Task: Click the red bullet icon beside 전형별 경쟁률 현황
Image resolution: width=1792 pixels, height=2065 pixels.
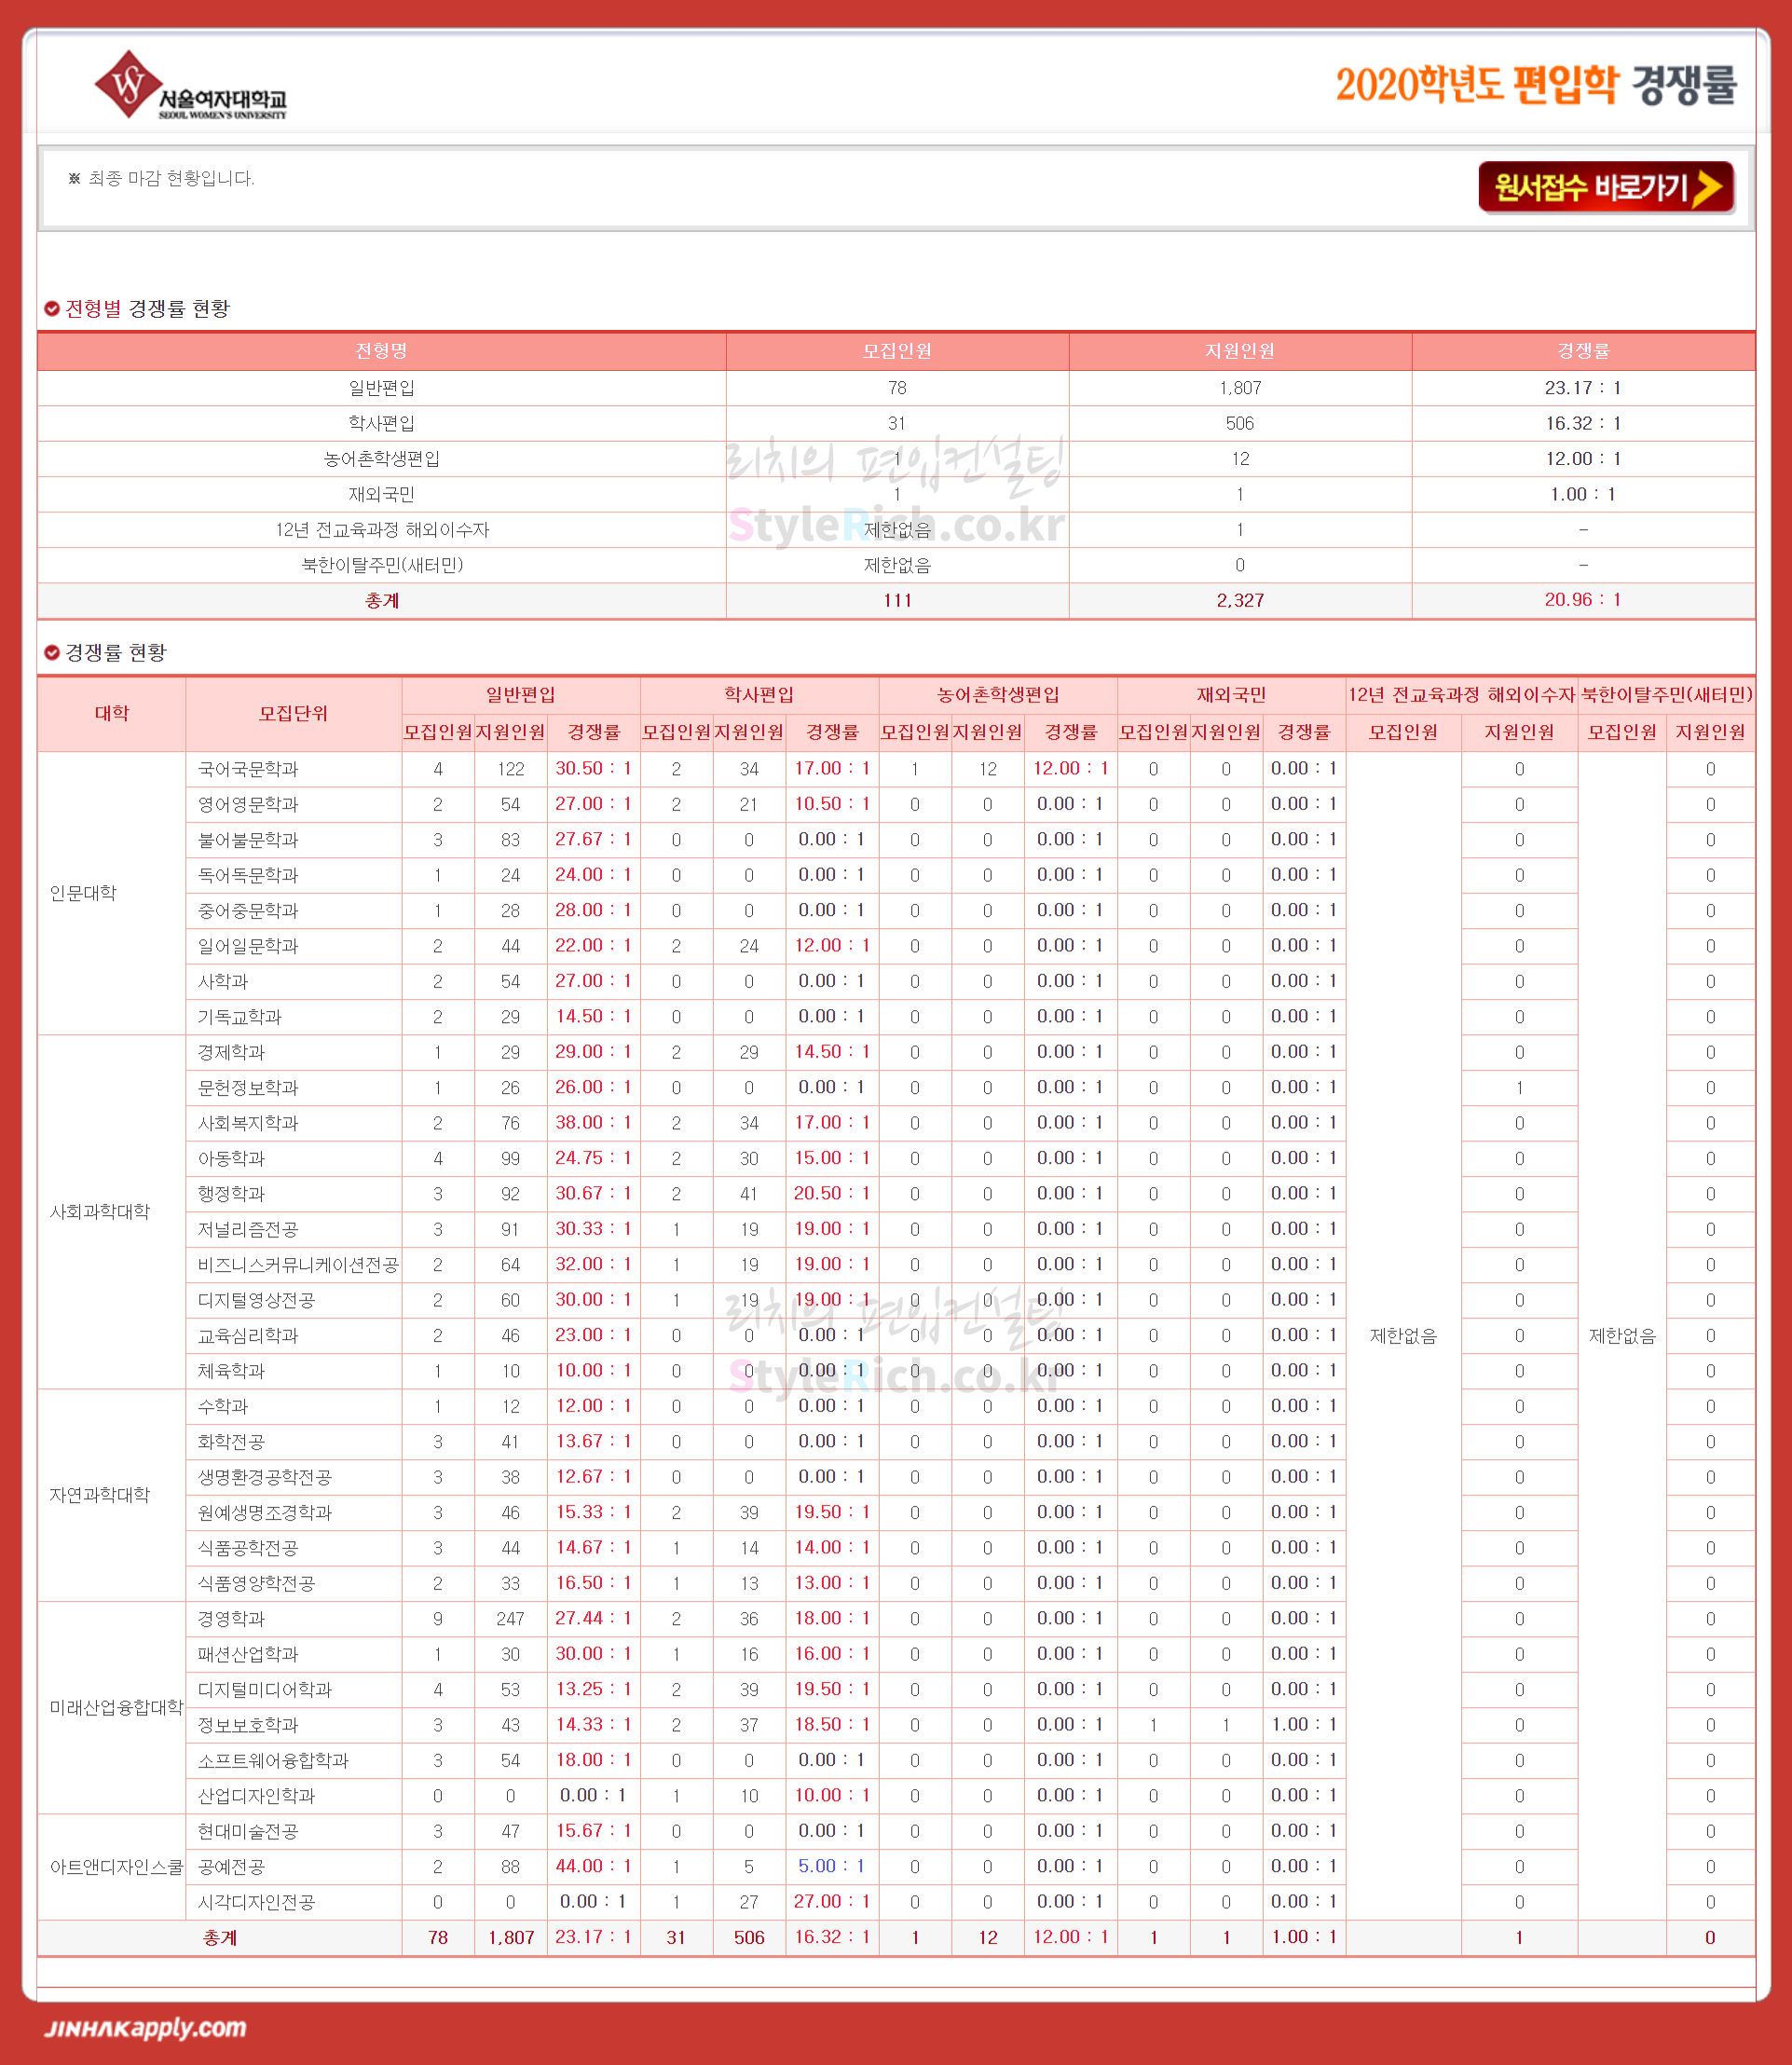Action: pos(52,309)
